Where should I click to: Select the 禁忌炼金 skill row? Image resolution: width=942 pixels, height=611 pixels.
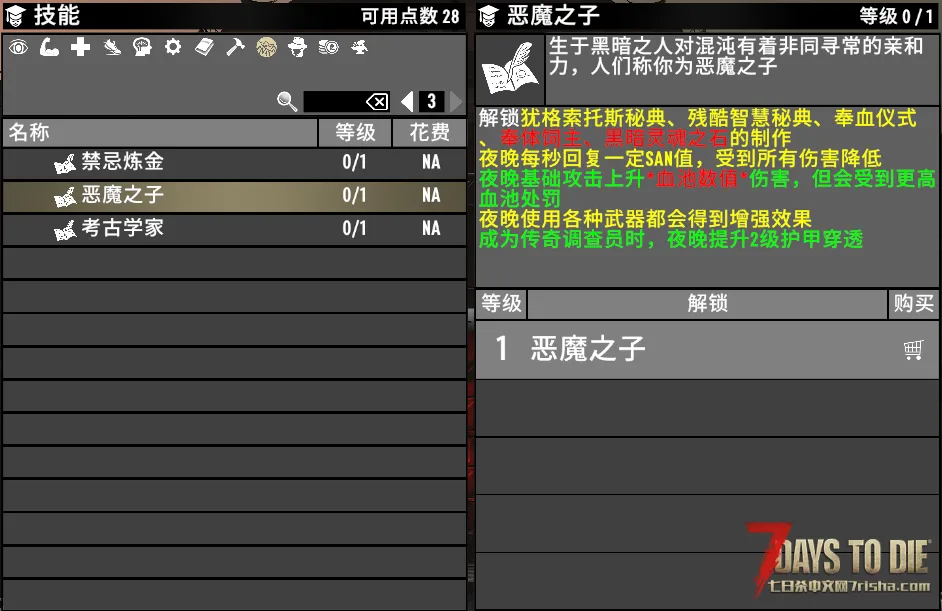(234, 162)
